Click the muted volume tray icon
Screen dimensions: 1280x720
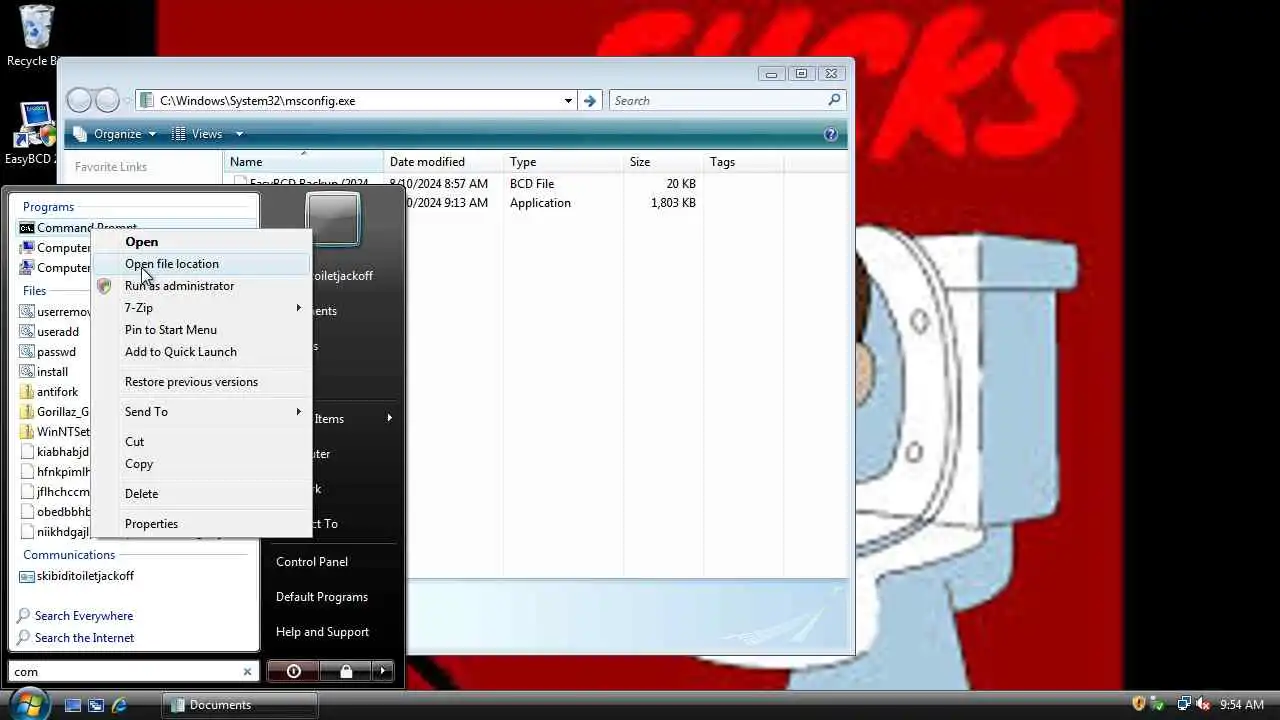click(x=1203, y=704)
